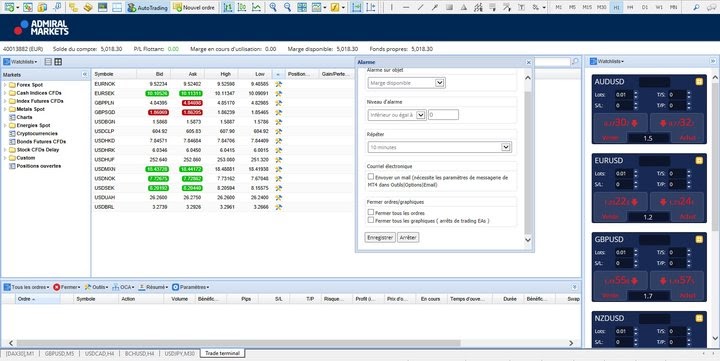Image resolution: width=720 pixels, height=361 pixels.
Task: Open the '10 minutes' repeat dropdown
Action: point(439,147)
